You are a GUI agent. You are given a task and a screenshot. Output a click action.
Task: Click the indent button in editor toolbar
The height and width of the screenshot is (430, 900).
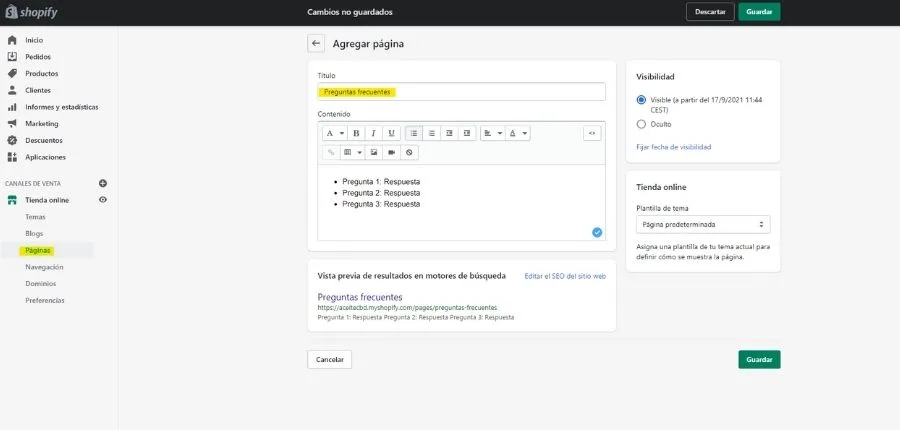click(467, 133)
